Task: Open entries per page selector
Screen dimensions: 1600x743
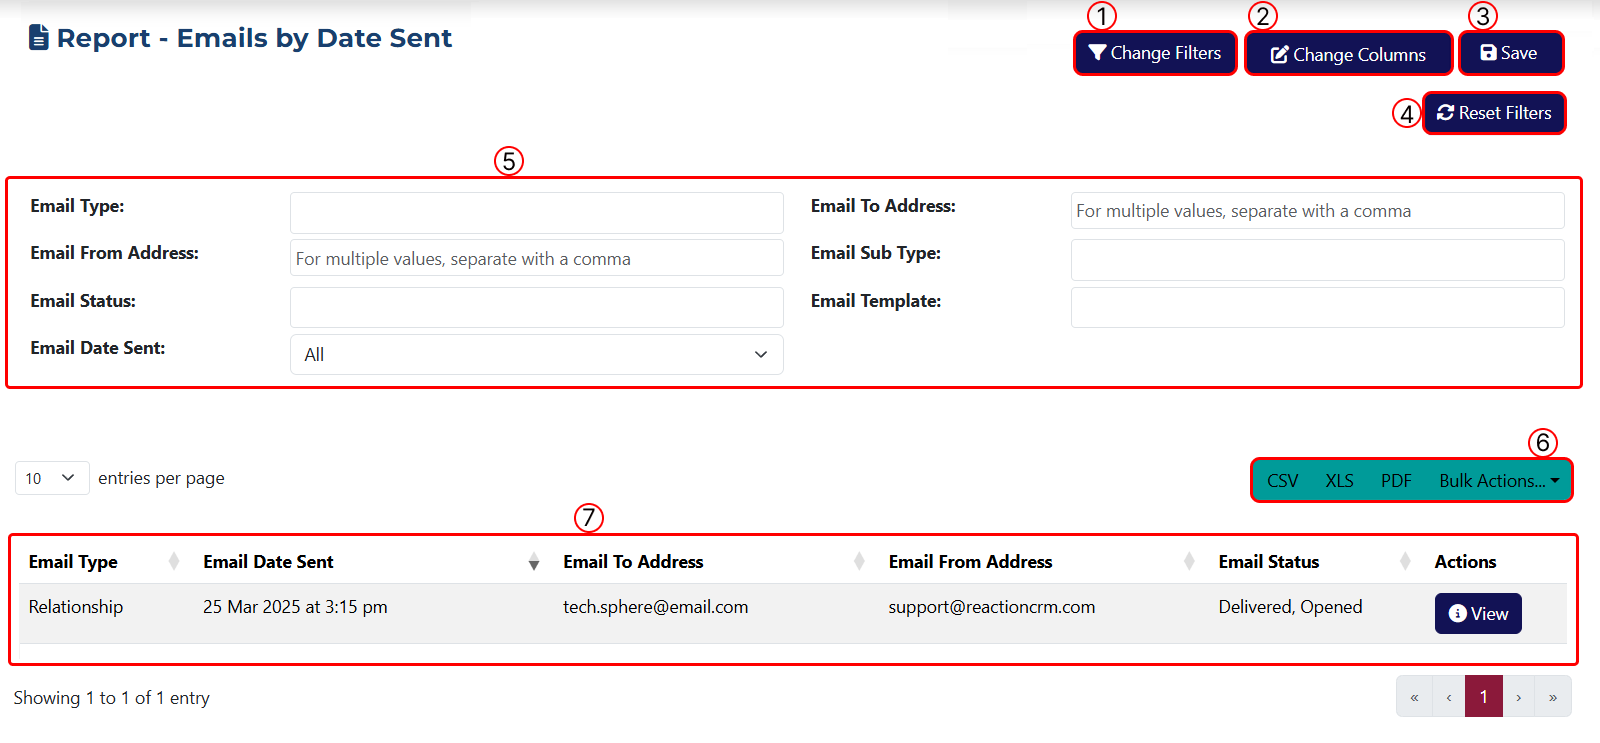Action: [52, 478]
